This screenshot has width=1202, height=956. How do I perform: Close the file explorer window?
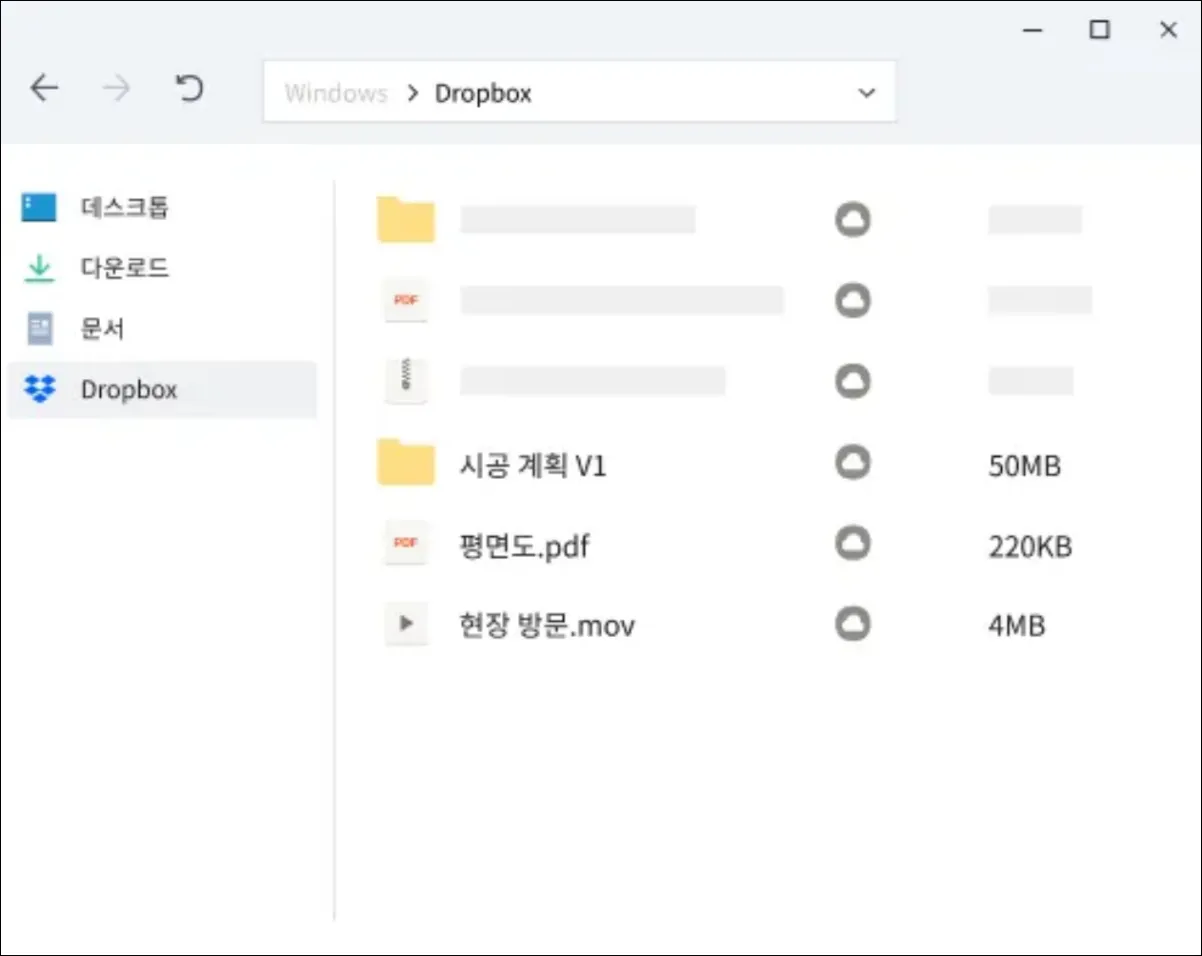point(1168,30)
